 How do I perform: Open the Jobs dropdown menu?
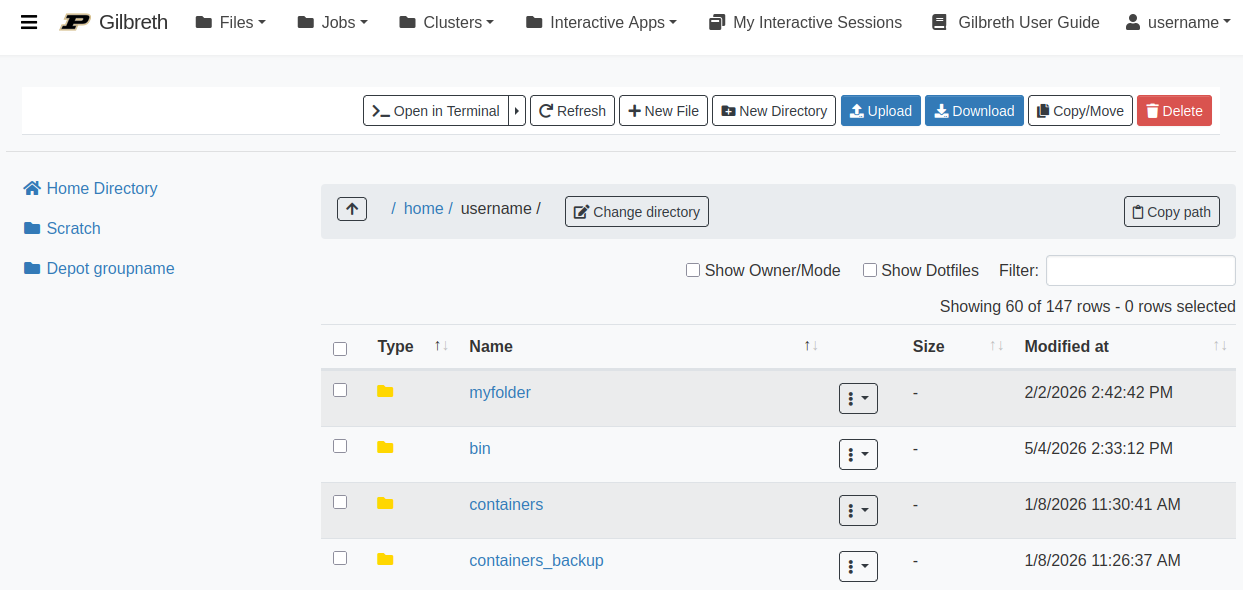point(333,22)
